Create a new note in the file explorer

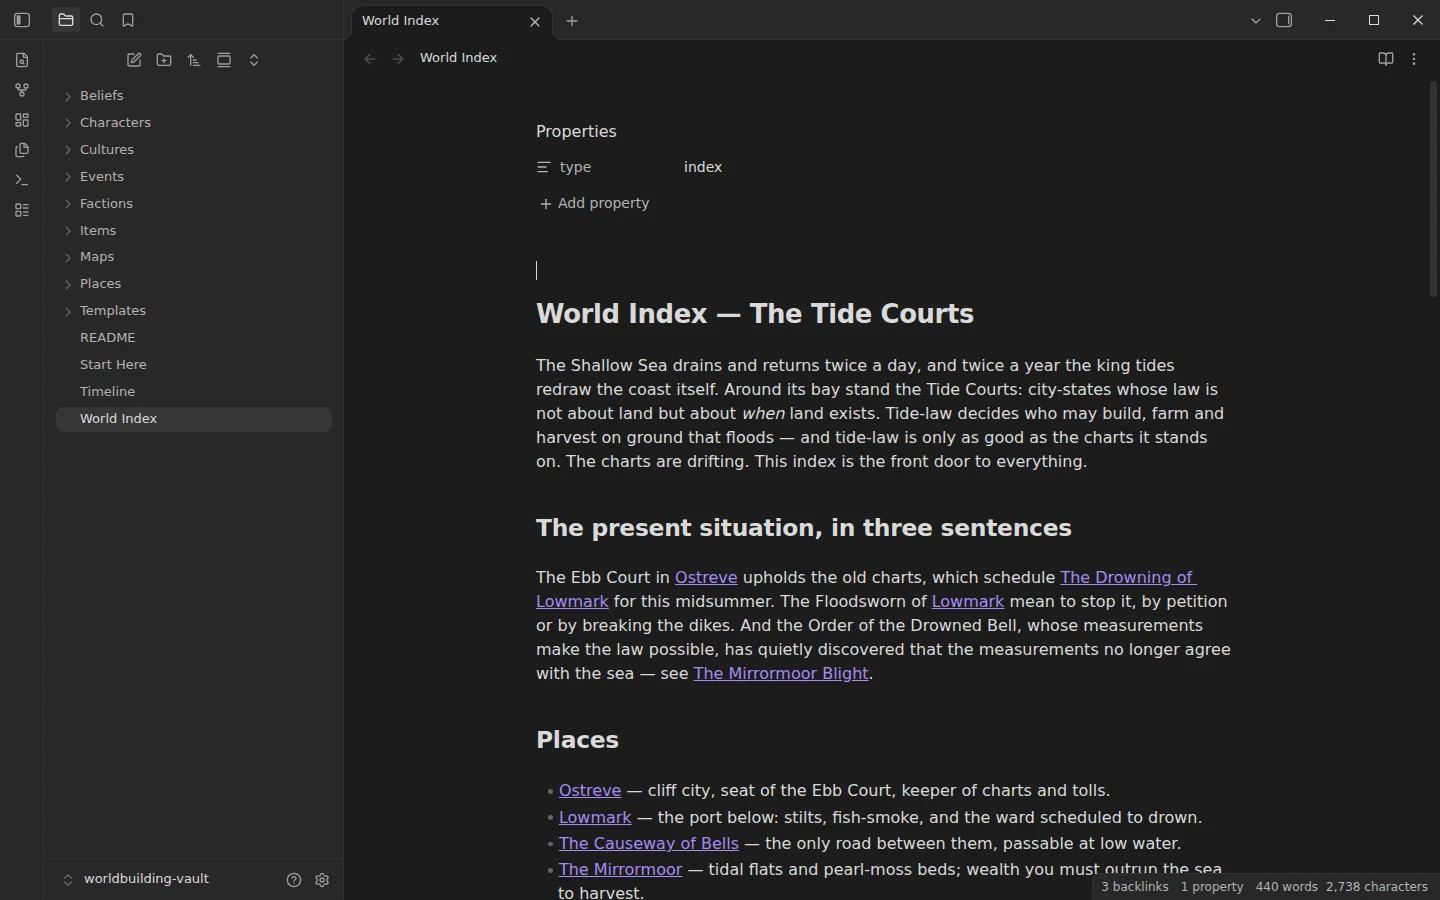[134, 60]
